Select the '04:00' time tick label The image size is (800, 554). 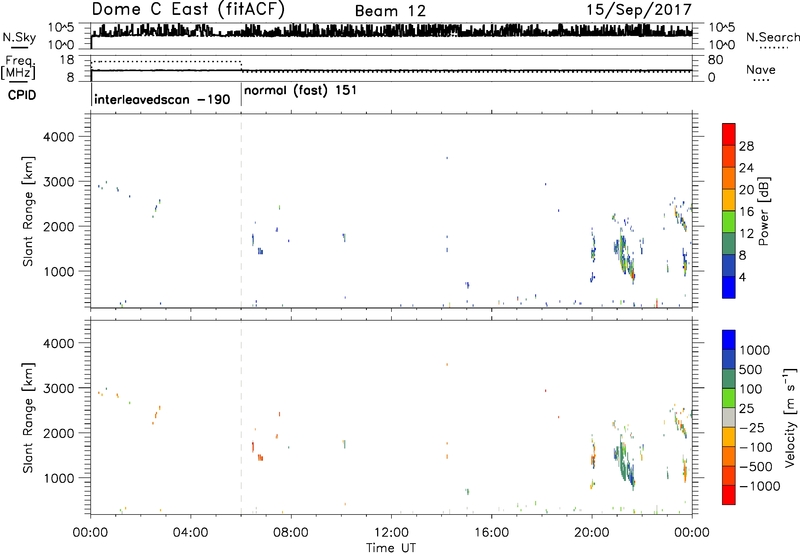190,533
